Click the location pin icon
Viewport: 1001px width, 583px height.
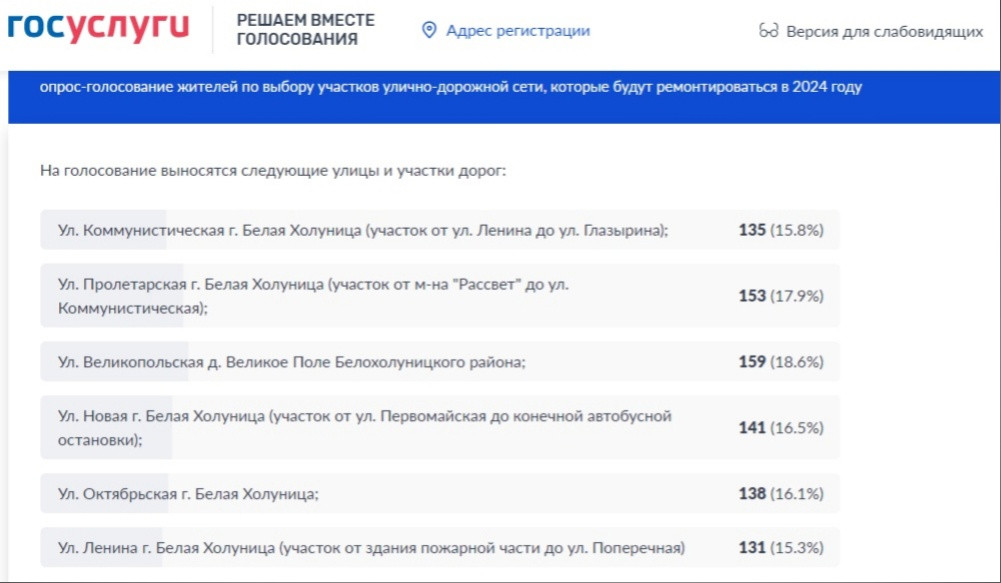pyautogui.click(x=429, y=31)
